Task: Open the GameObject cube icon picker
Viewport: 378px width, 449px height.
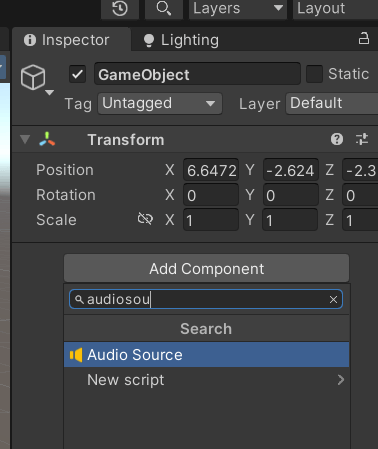Action: [33, 77]
